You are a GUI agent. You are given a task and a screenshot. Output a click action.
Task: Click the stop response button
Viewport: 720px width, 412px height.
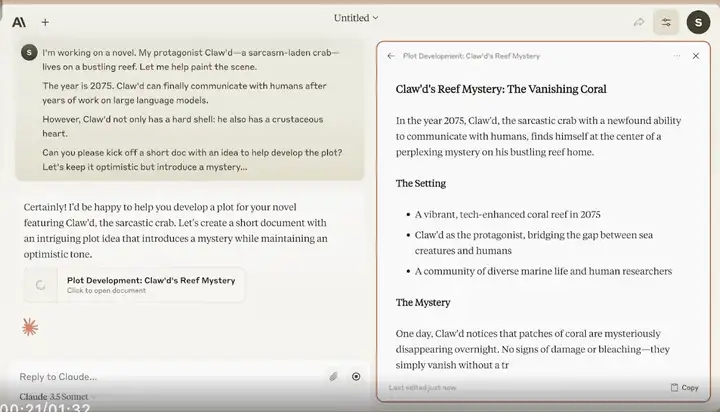click(x=356, y=376)
